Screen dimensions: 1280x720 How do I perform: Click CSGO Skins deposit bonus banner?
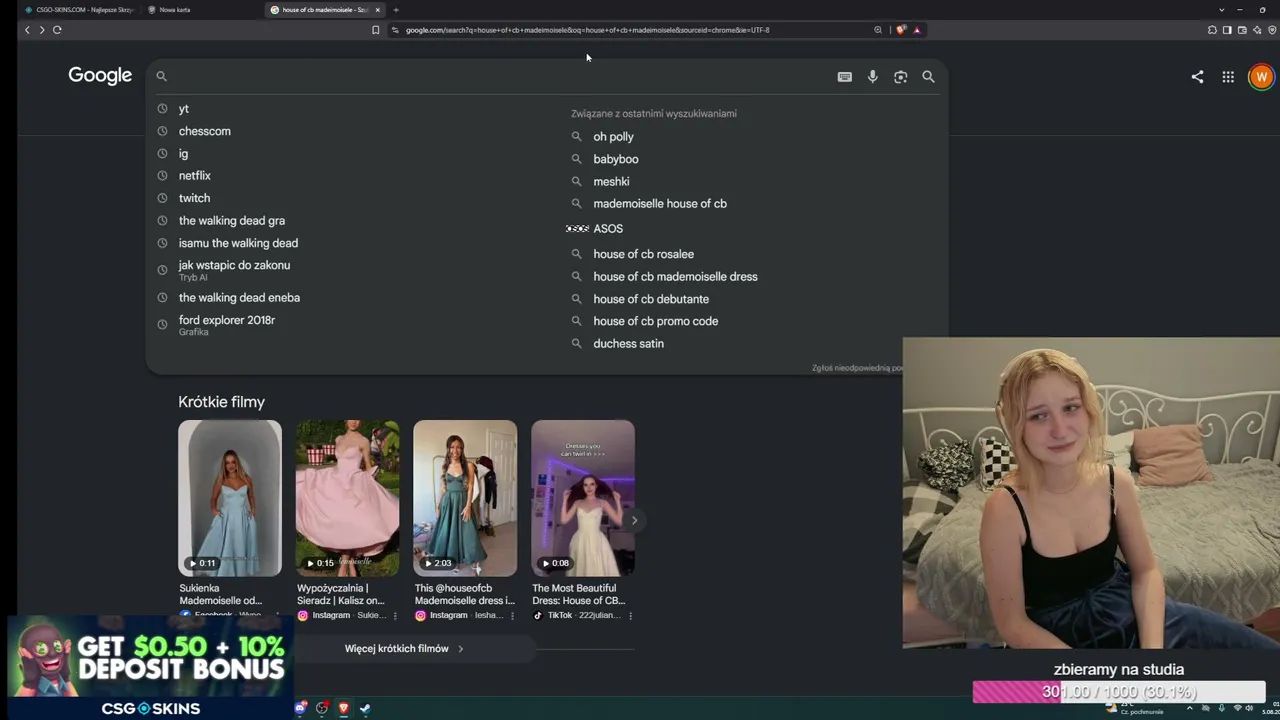pos(151,667)
